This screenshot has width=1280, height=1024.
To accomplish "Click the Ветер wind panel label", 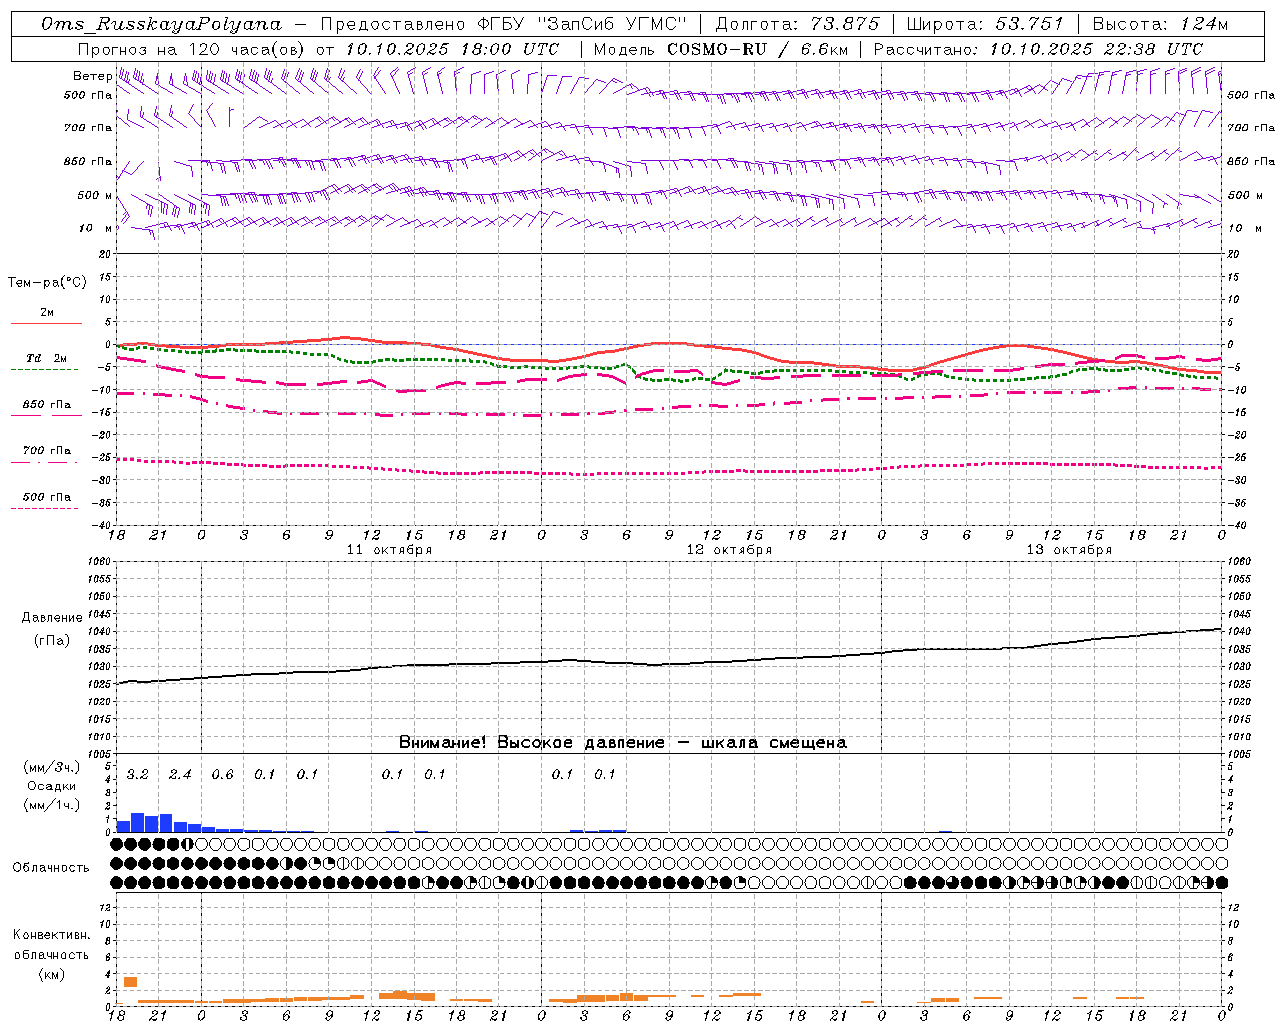I will tap(92, 76).
